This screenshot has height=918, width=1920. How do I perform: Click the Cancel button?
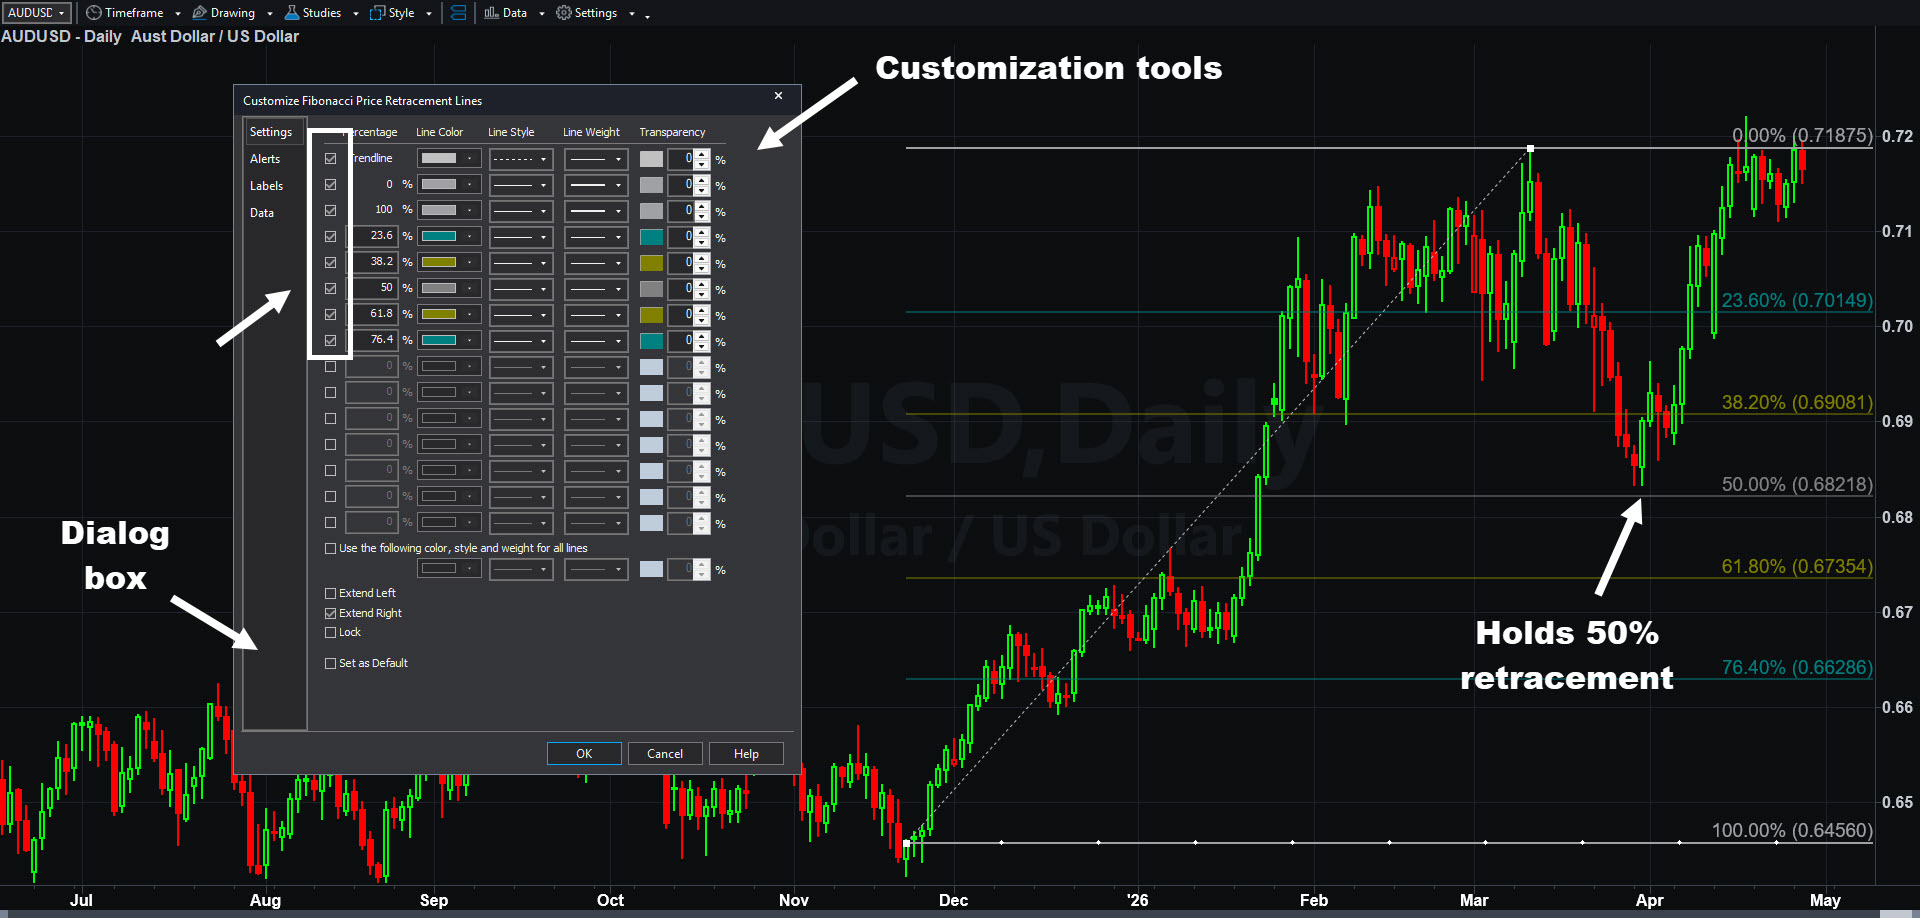coord(665,754)
